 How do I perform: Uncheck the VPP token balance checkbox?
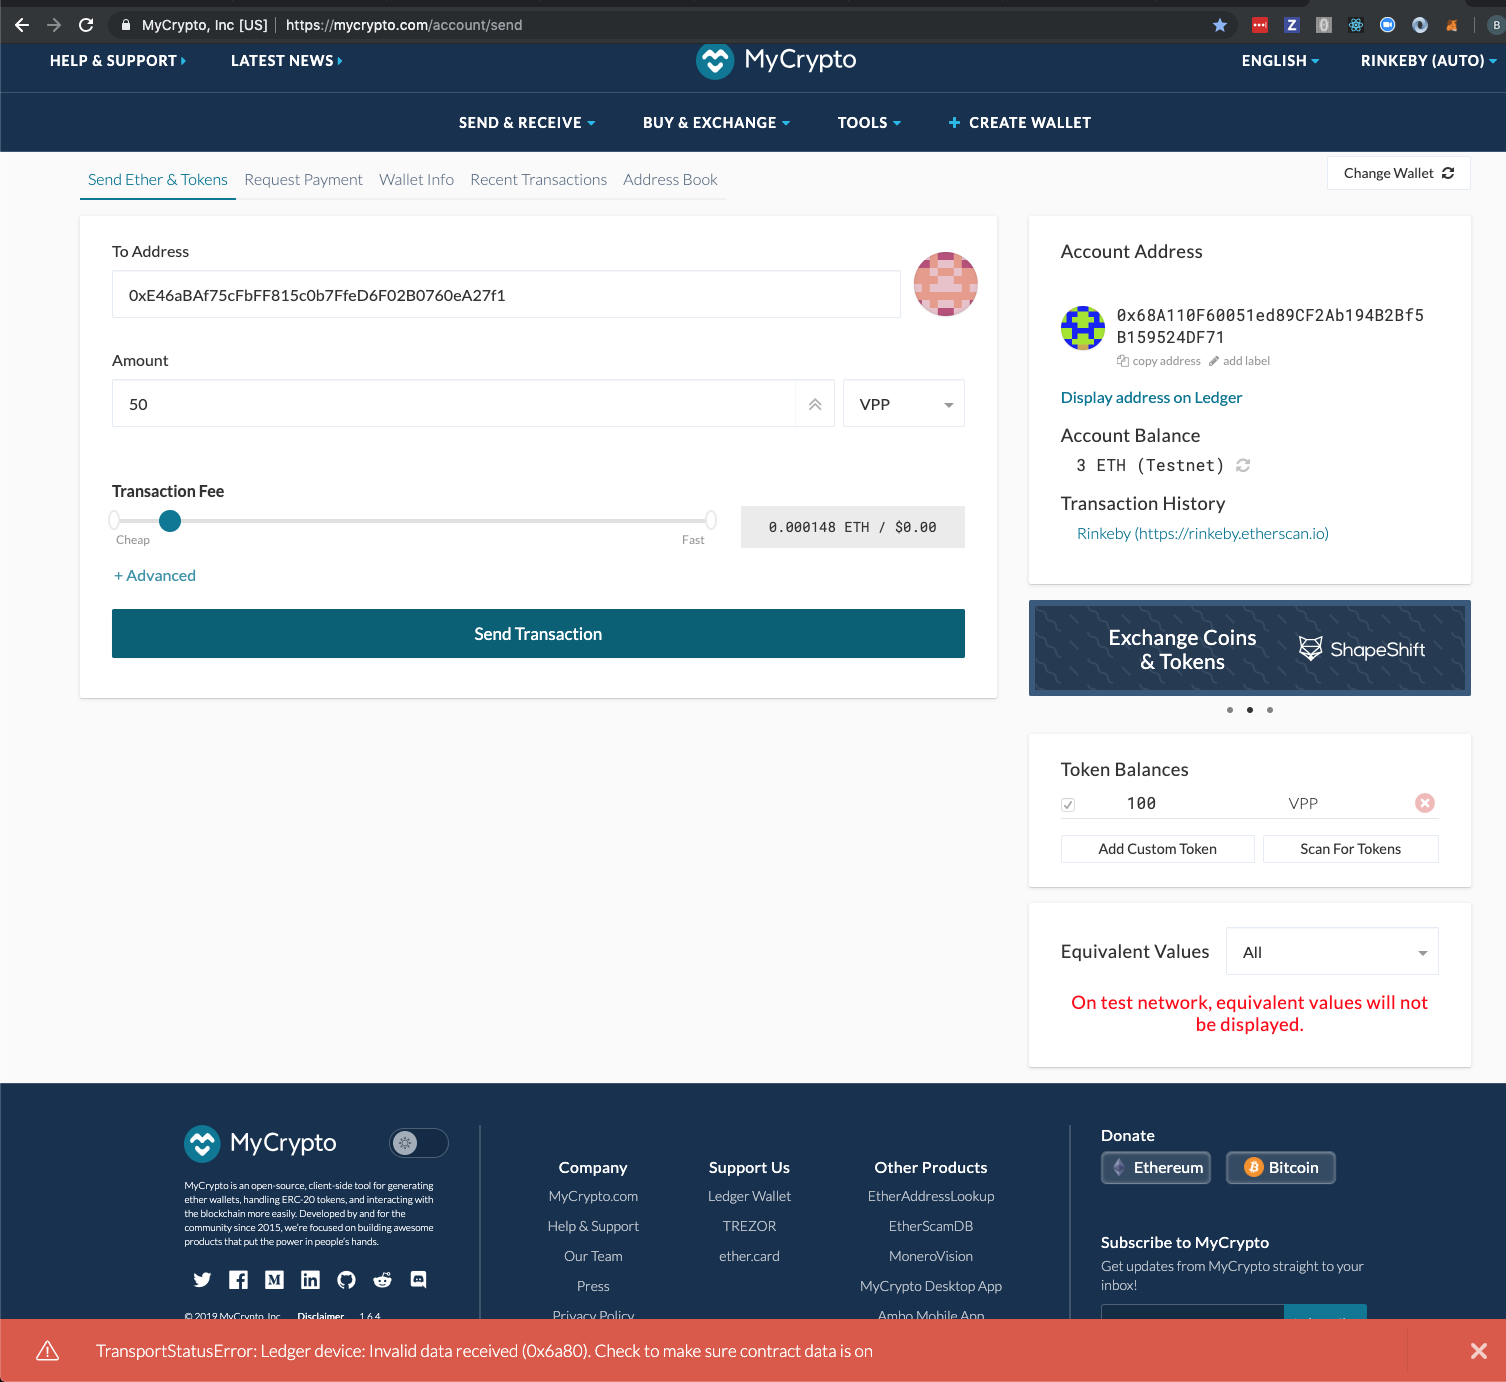click(1068, 804)
